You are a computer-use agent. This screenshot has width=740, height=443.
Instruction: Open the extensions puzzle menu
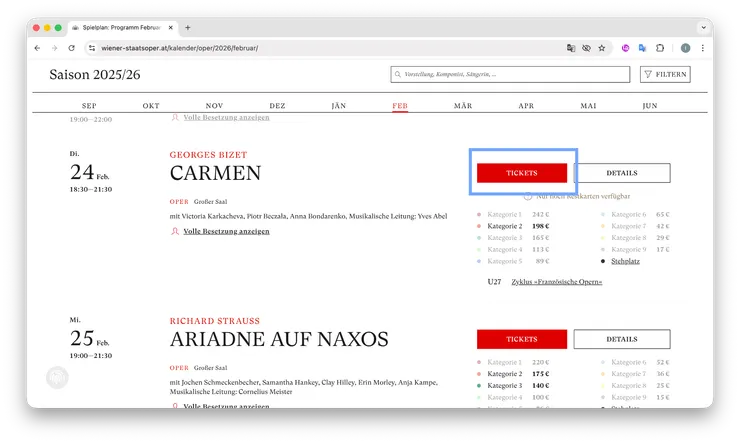pyautogui.click(x=660, y=48)
